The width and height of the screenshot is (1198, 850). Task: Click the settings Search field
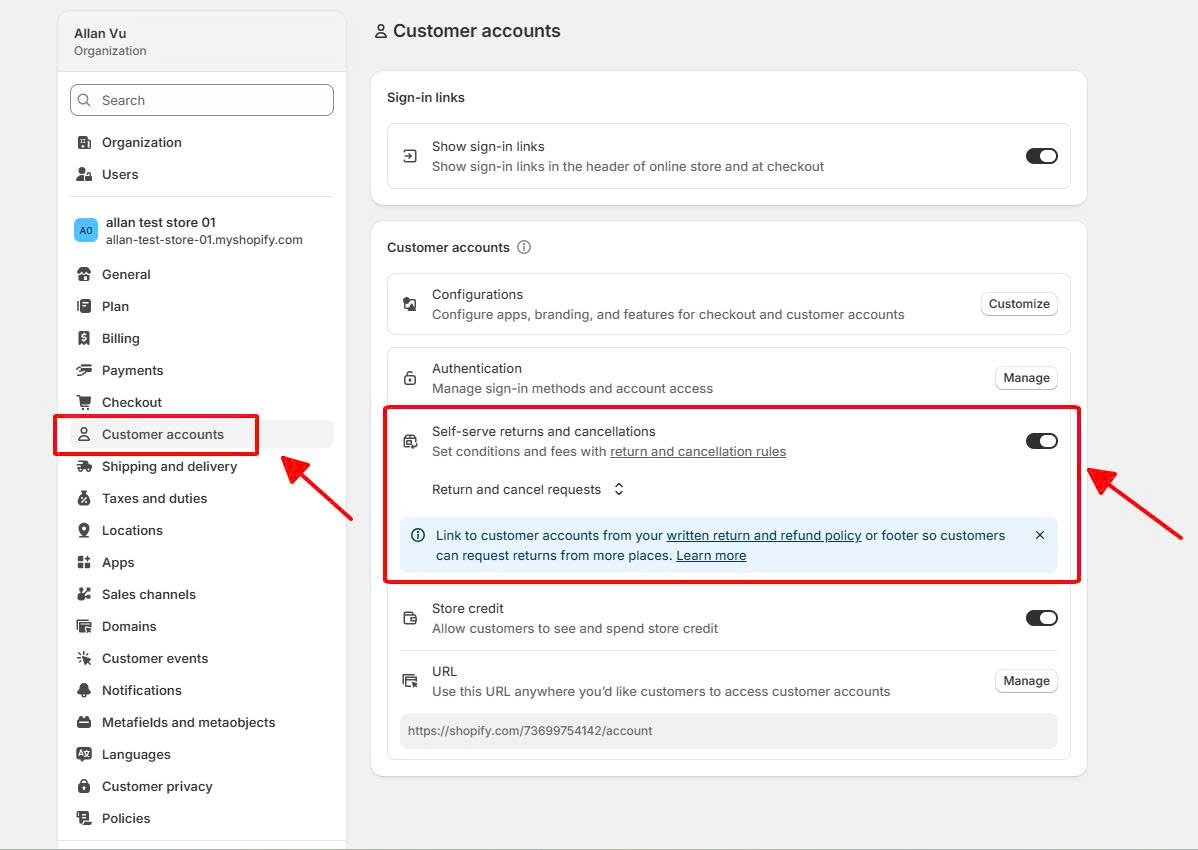pyautogui.click(x=202, y=100)
